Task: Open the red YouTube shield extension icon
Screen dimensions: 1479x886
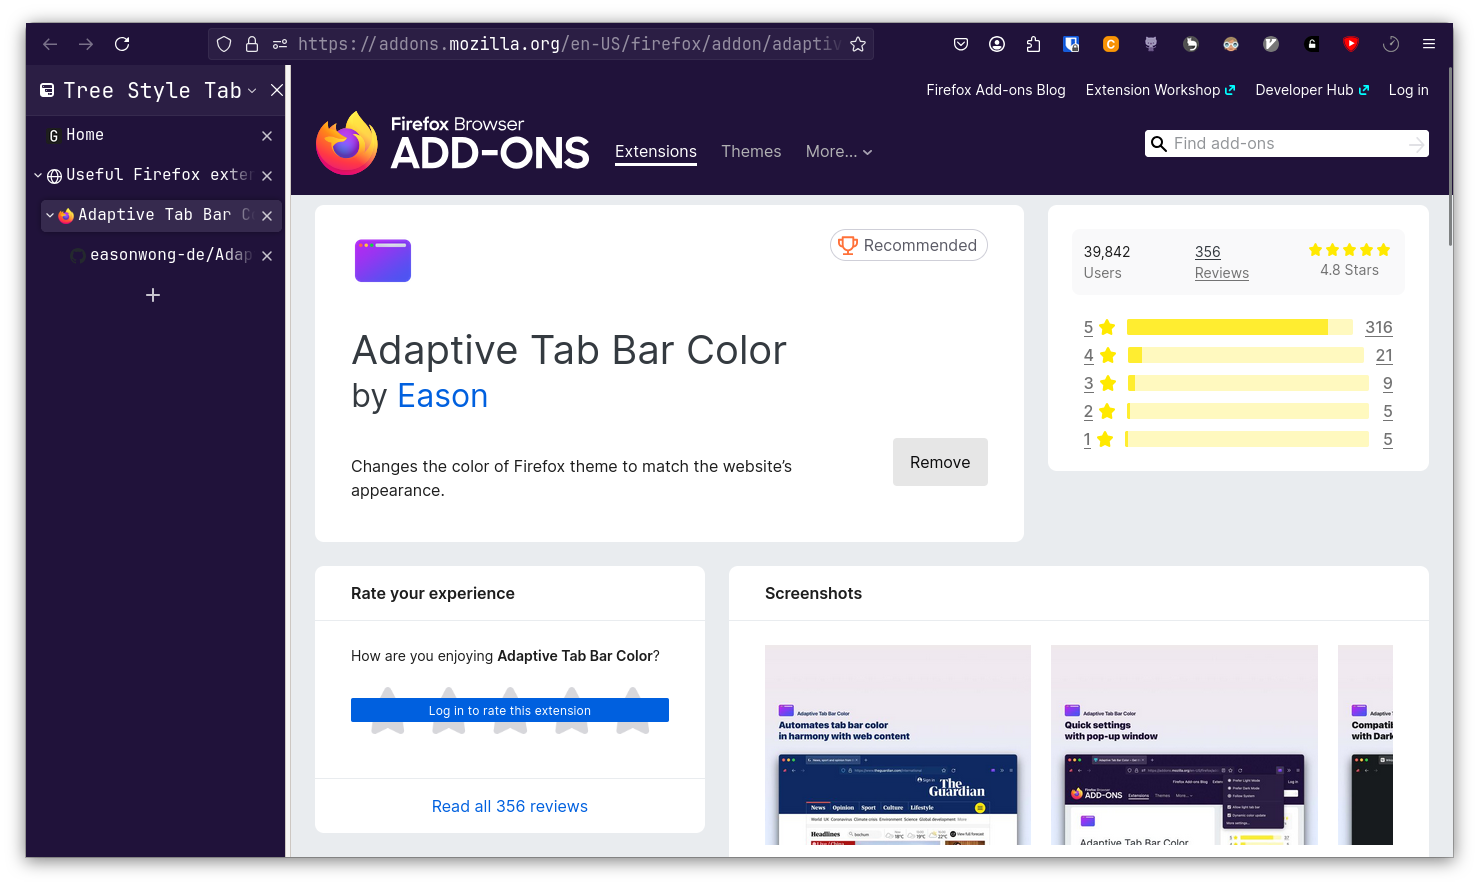Action: pos(1351,44)
